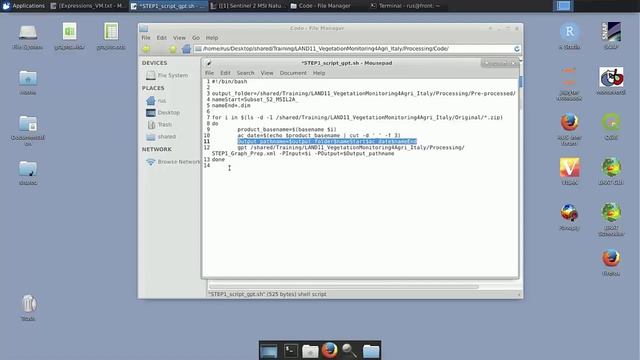Open File Manager View menu
The height and width of the screenshot is (360, 640).
[179, 38]
